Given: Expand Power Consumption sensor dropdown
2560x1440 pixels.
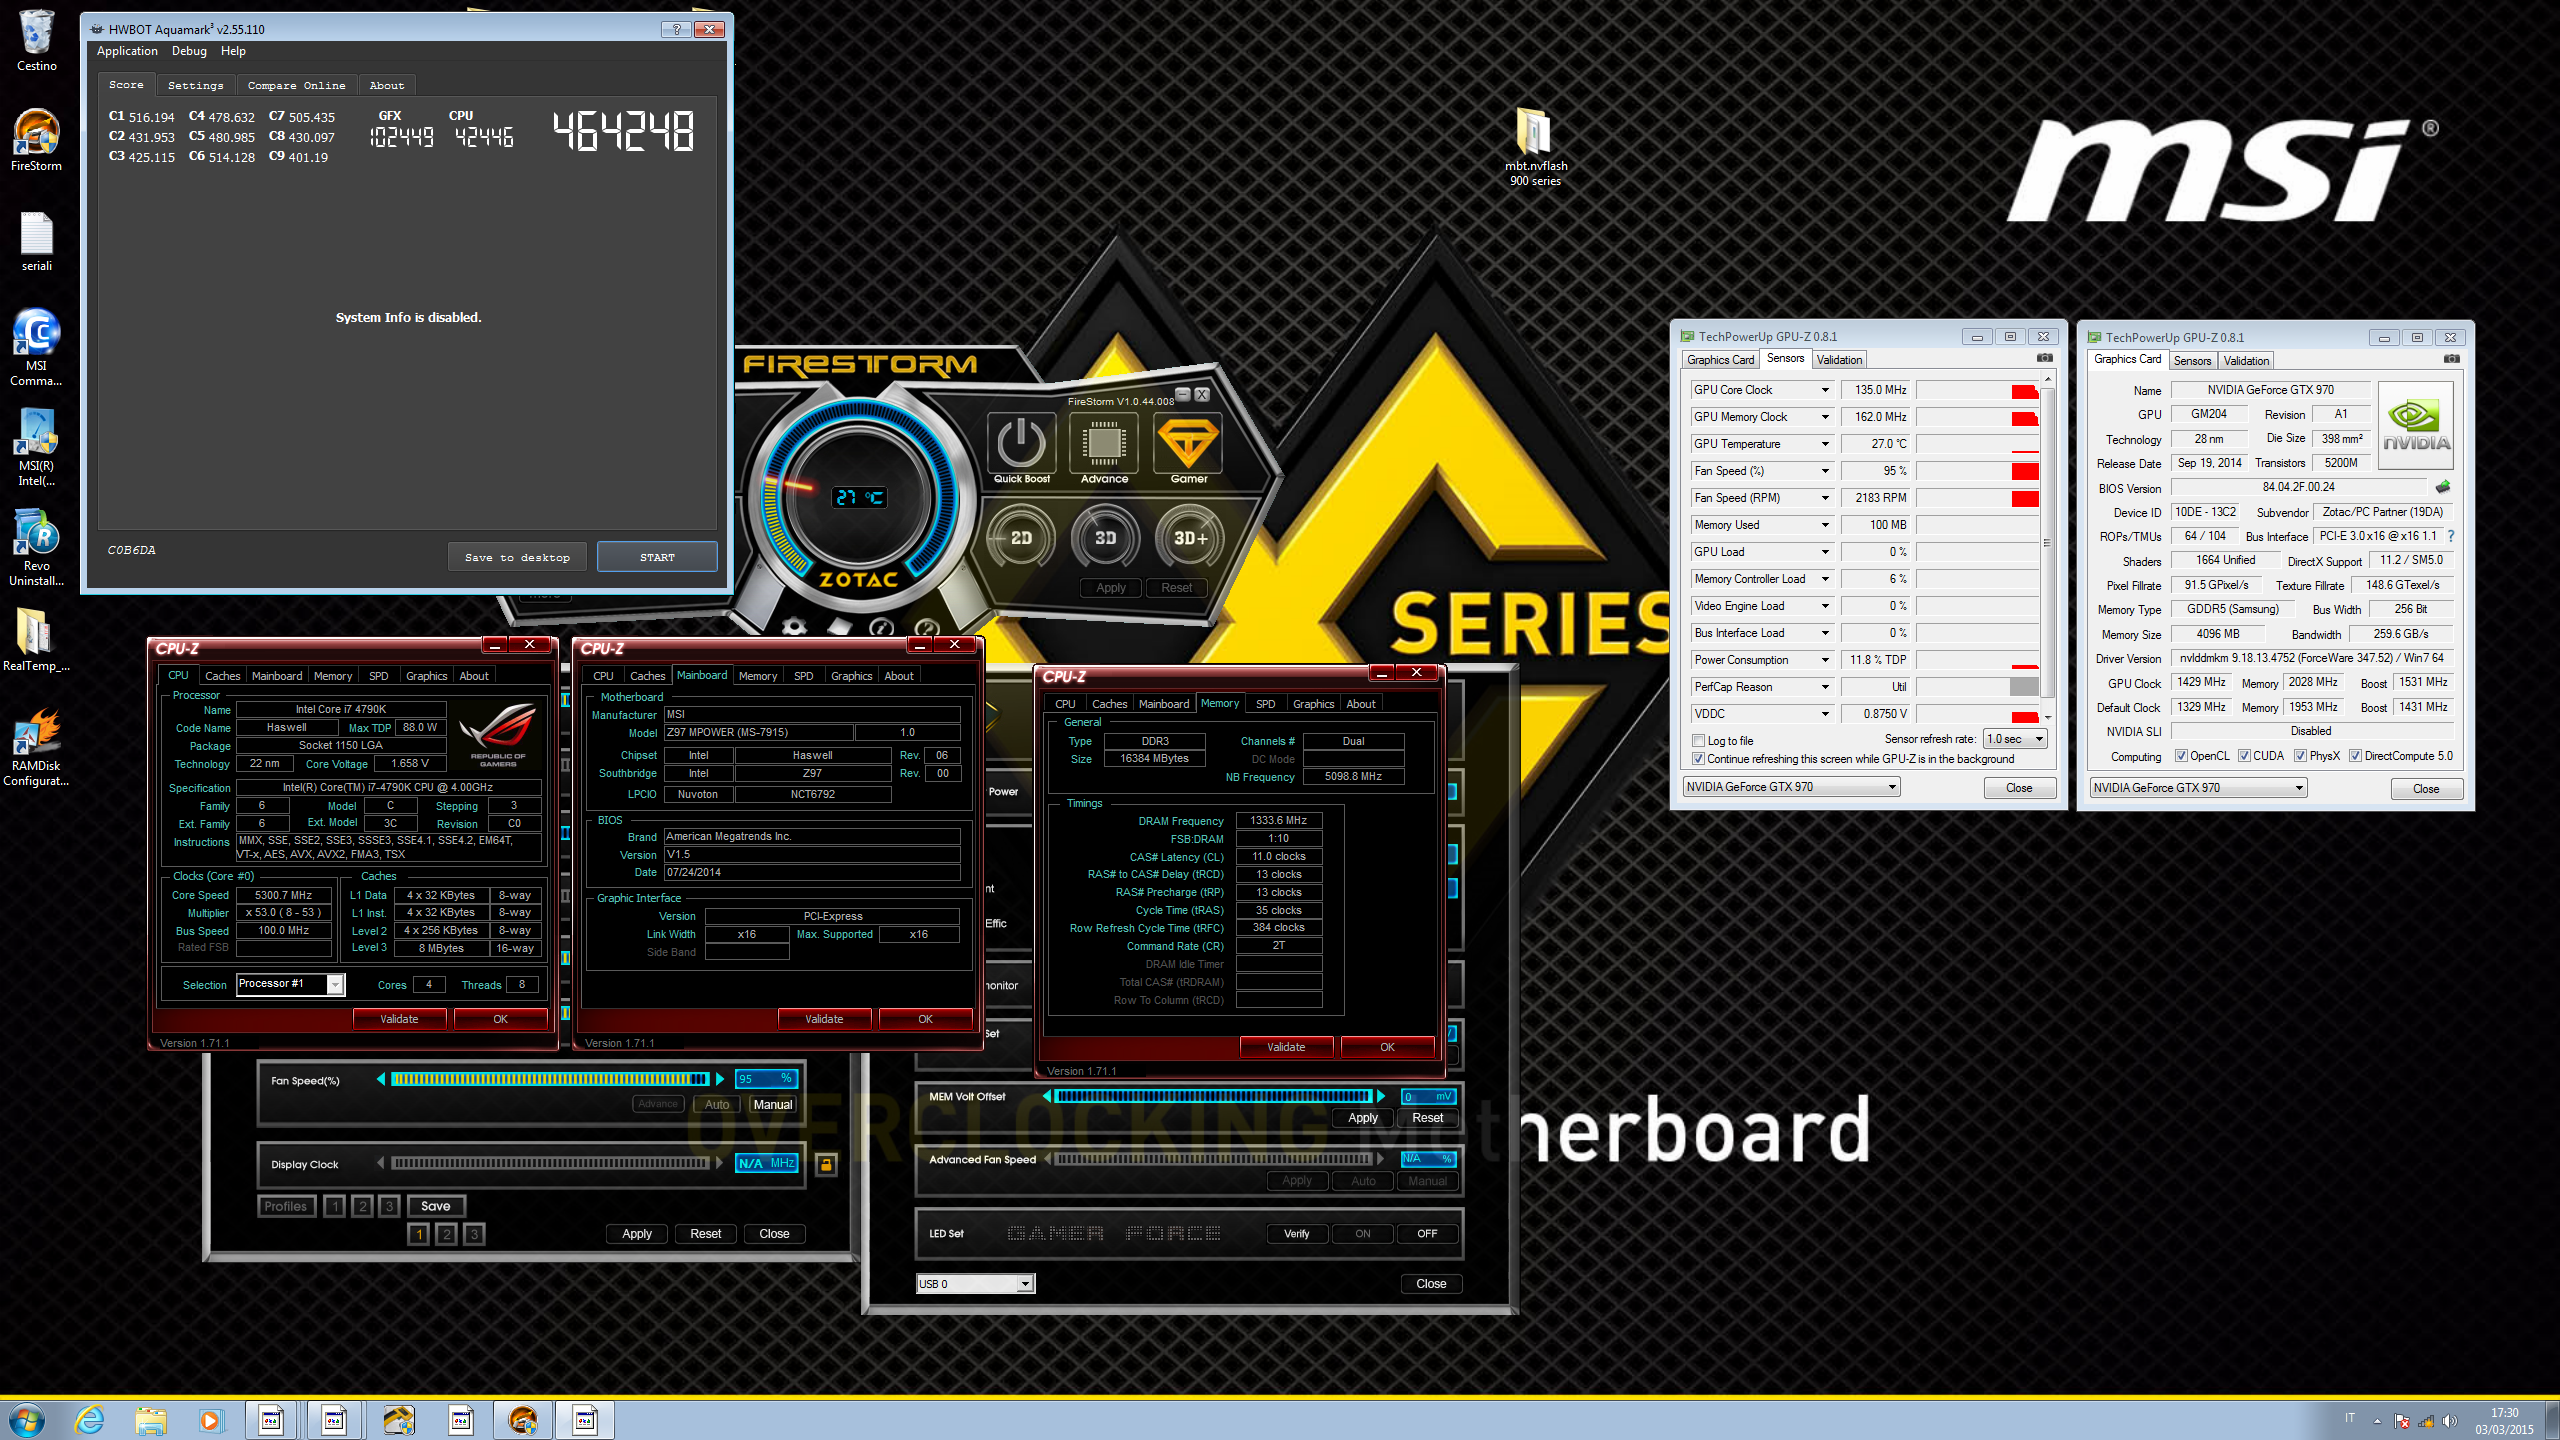Looking at the screenshot, I should (x=1824, y=660).
